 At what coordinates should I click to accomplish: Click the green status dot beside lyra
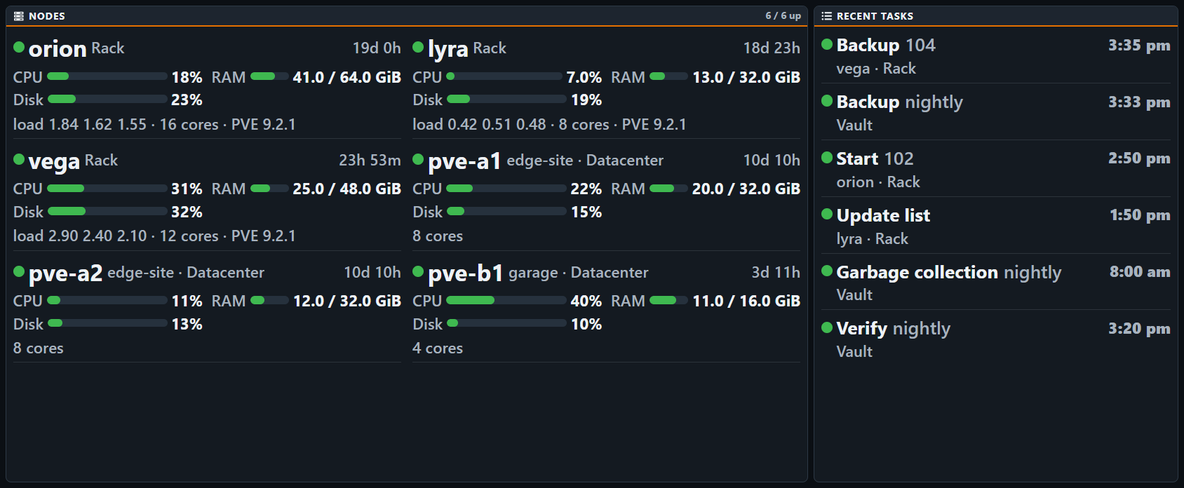point(418,48)
